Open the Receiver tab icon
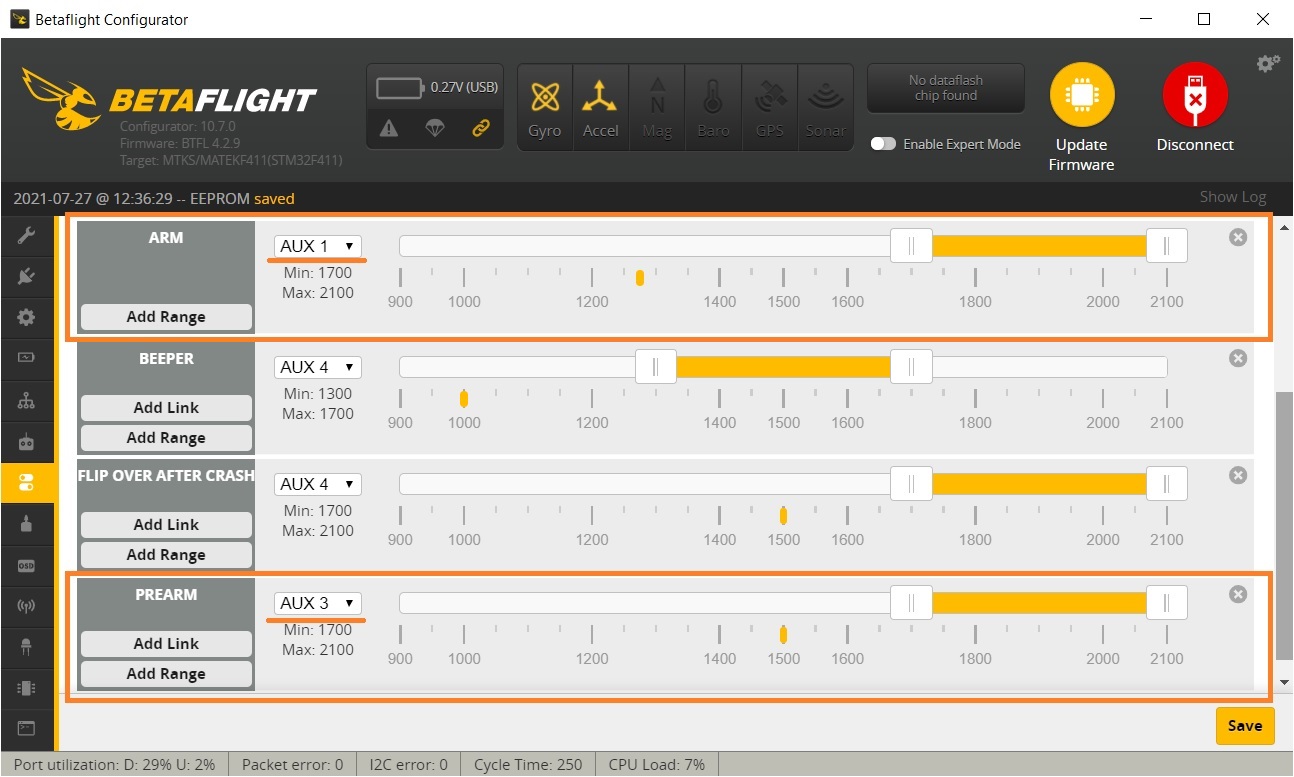 click(27, 441)
